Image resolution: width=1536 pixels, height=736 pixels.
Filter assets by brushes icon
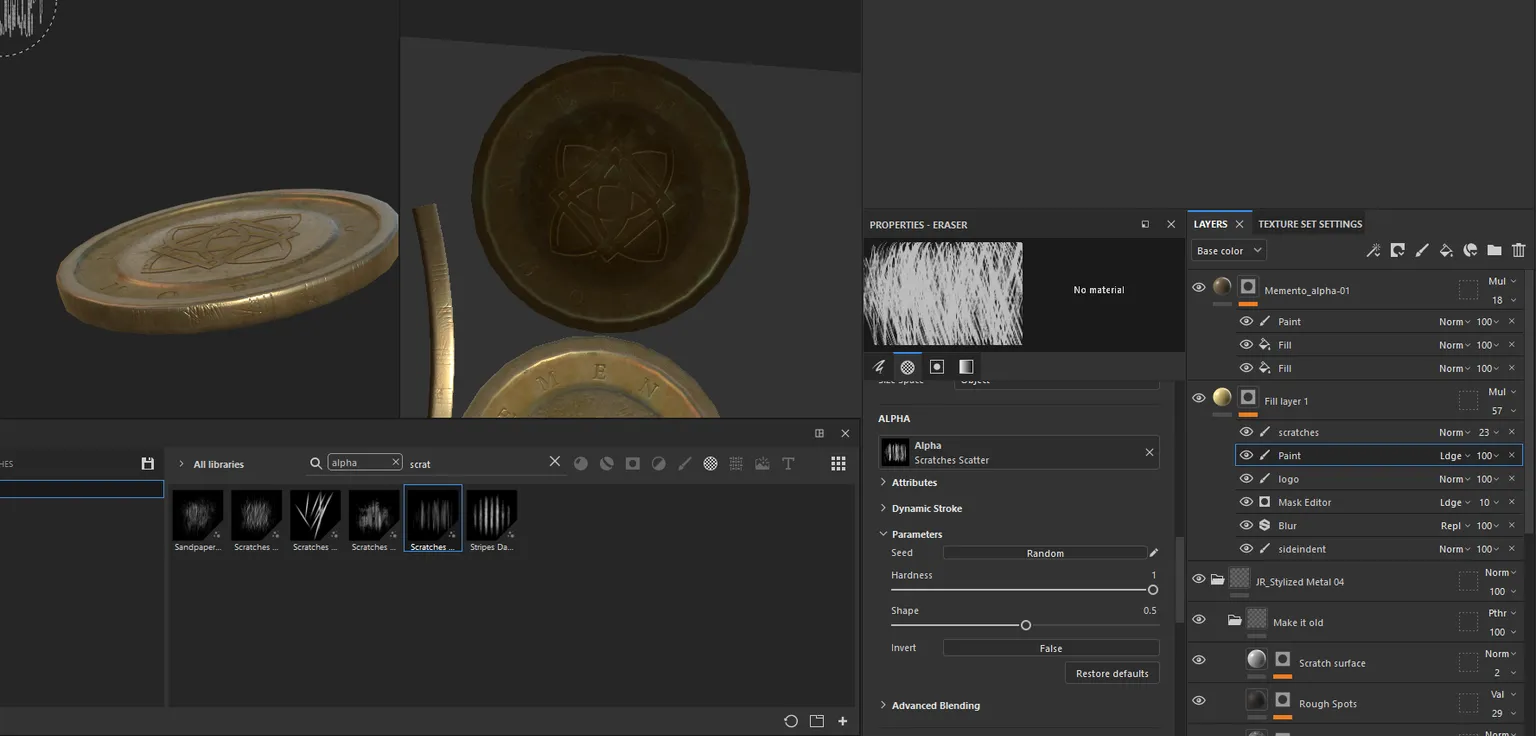pyautogui.click(x=684, y=463)
